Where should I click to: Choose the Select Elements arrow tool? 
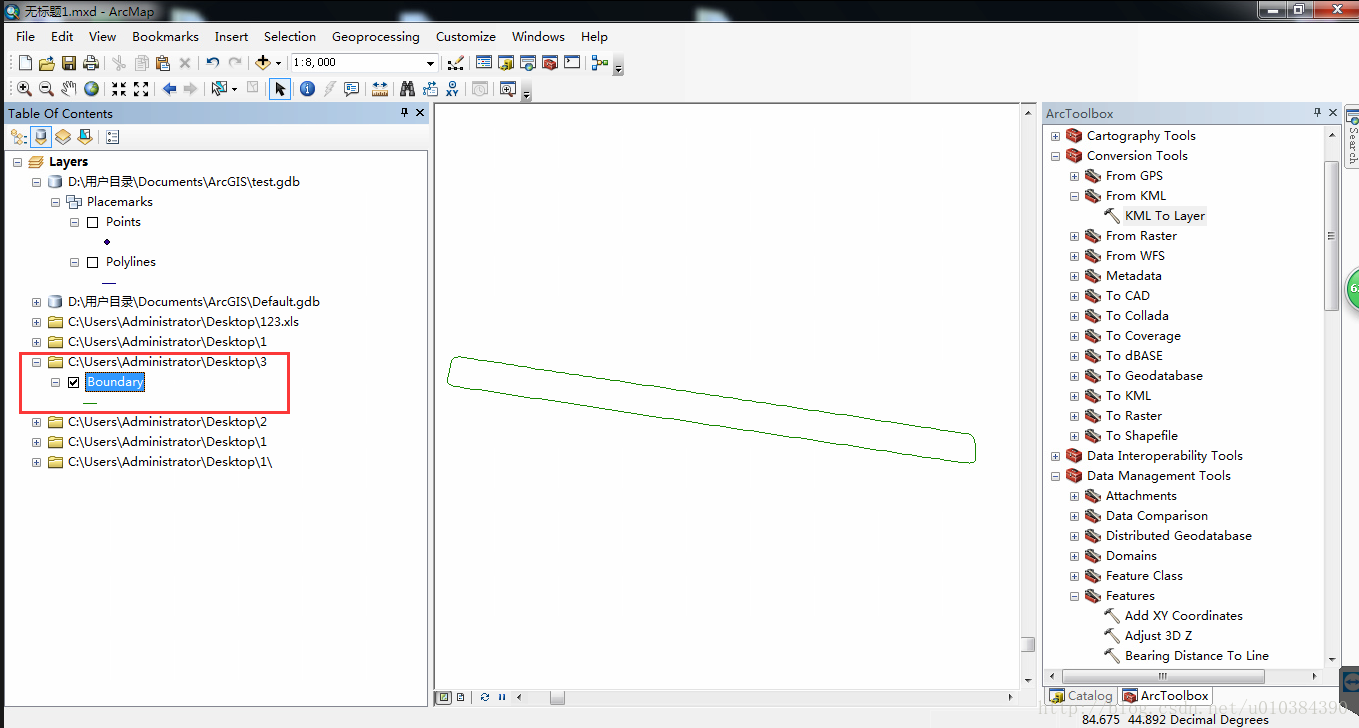(x=280, y=89)
